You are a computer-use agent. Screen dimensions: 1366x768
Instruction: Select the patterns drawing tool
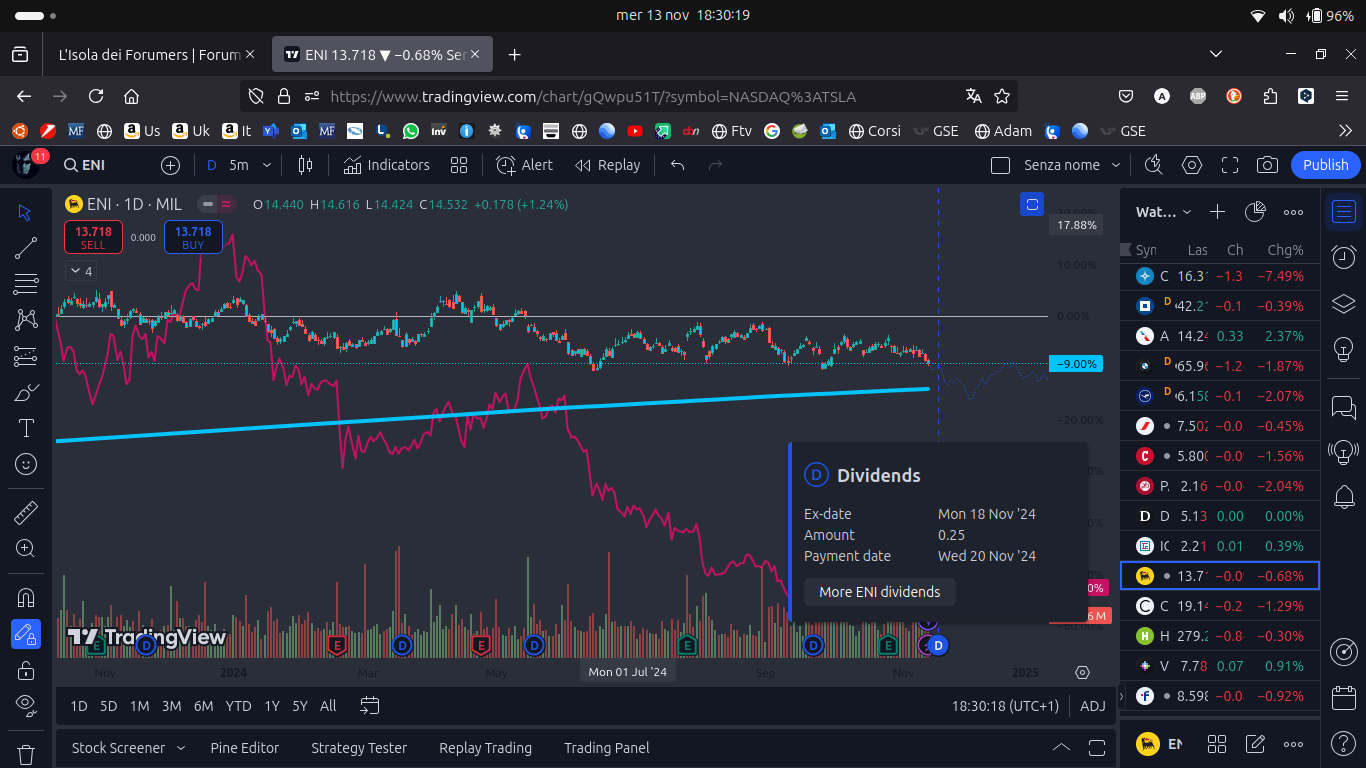click(x=26, y=320)
